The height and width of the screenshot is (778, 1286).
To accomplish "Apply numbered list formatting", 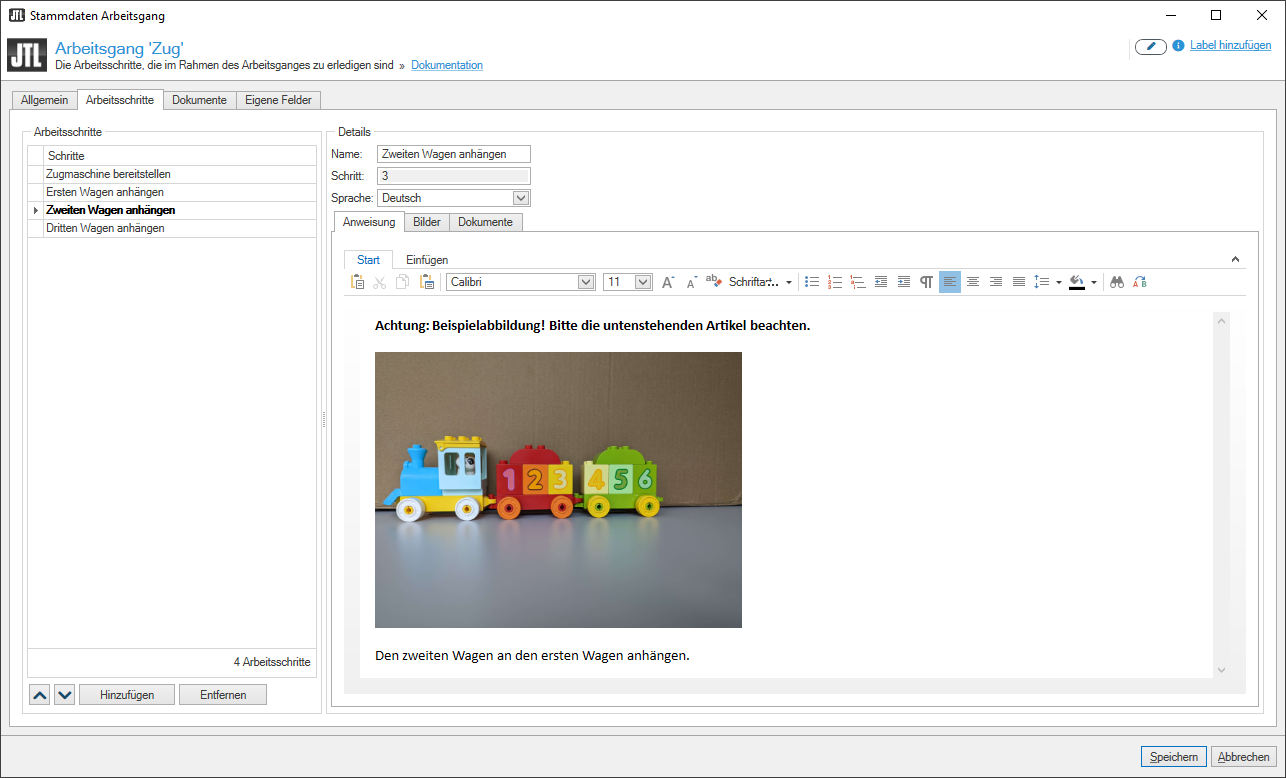I will click(835, 282).
